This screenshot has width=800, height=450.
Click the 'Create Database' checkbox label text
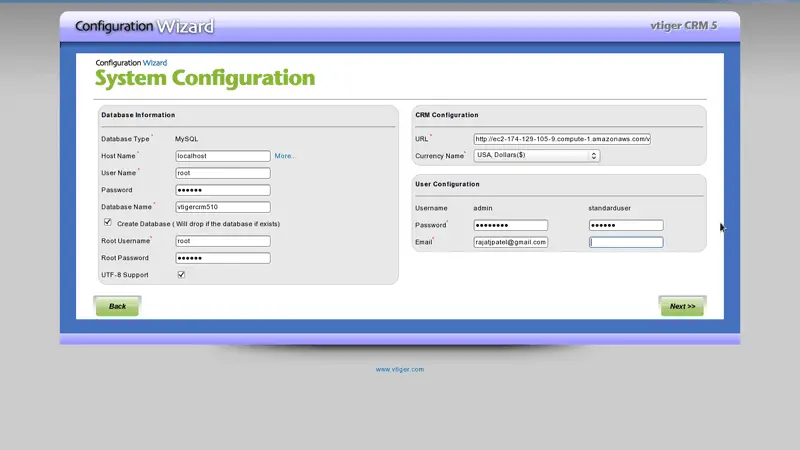[198, 223]
